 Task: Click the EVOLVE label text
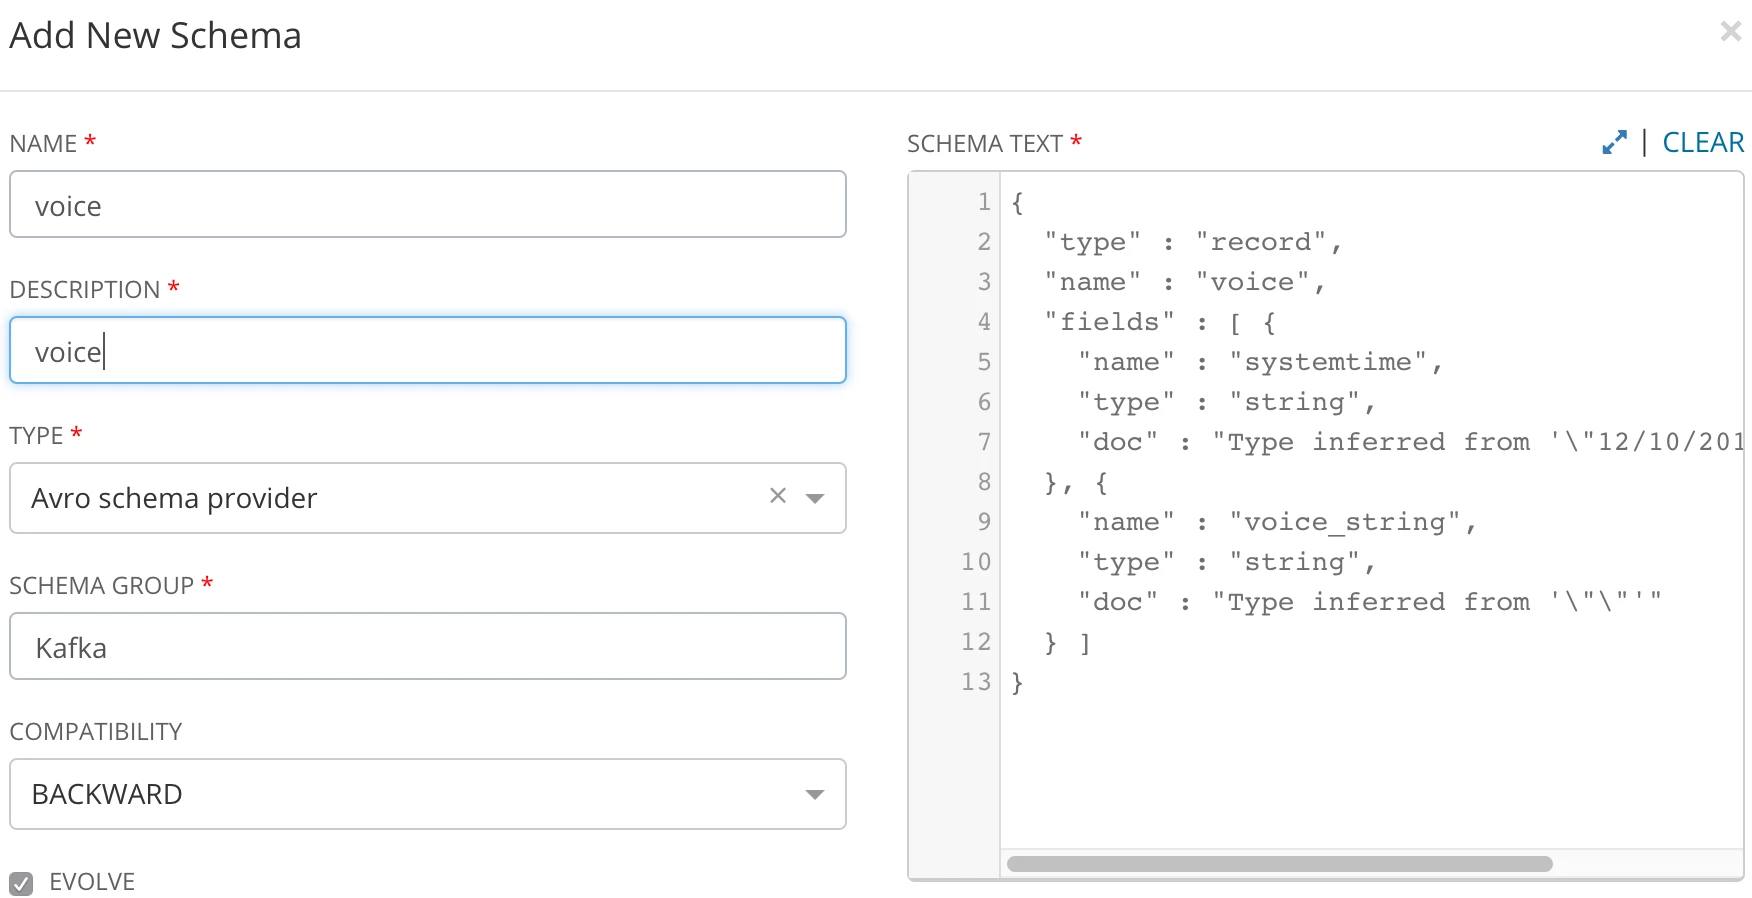92,882
